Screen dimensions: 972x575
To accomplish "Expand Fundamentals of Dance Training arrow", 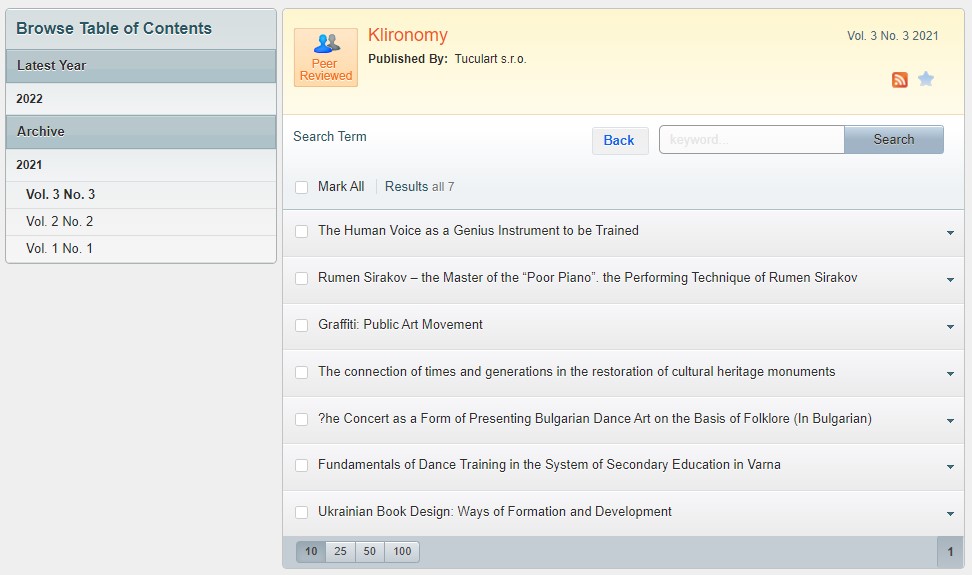I will [950, 466].
